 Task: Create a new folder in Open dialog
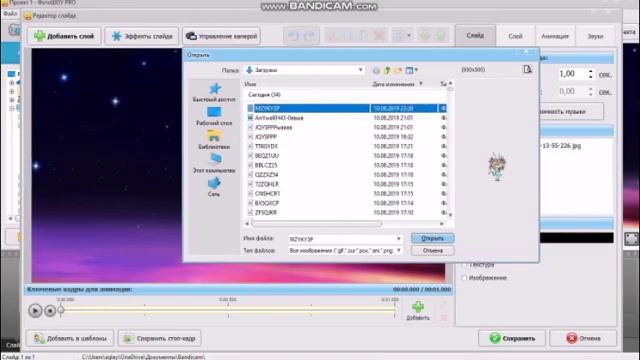(x=398, y=70)
